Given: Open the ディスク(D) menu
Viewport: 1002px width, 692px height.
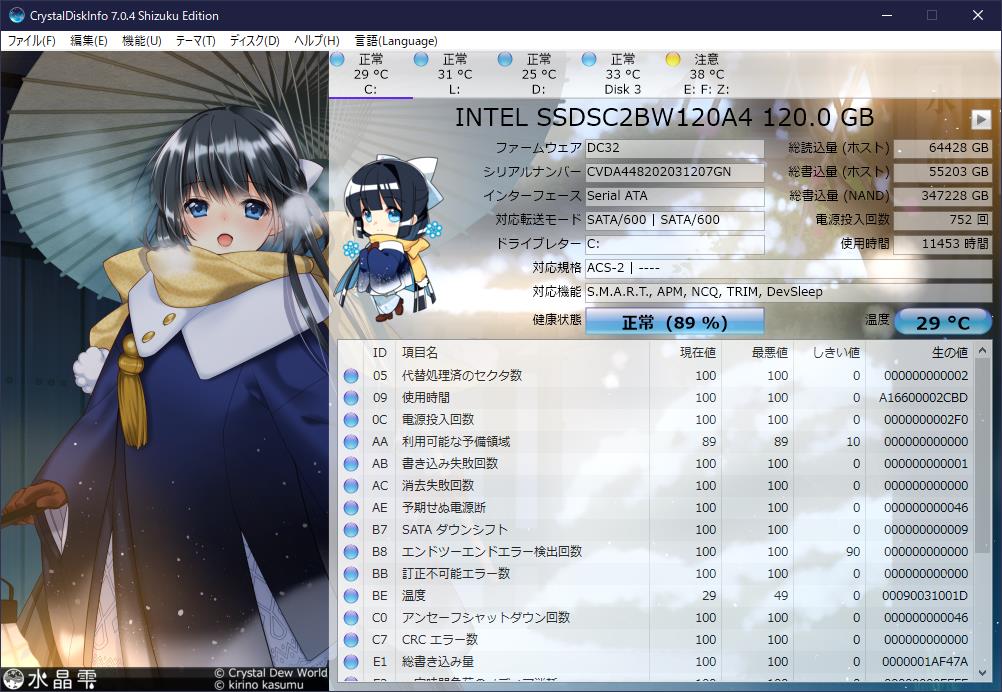Looking at the screenshot, I should pos(254,41).
